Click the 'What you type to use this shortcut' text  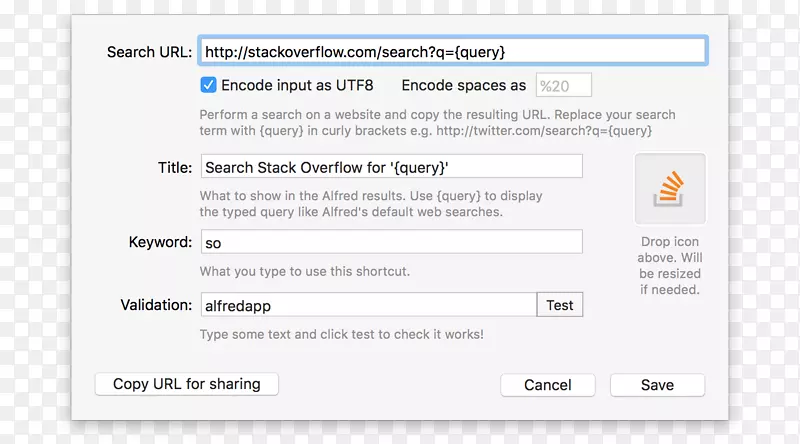click(x=305, y=271)
